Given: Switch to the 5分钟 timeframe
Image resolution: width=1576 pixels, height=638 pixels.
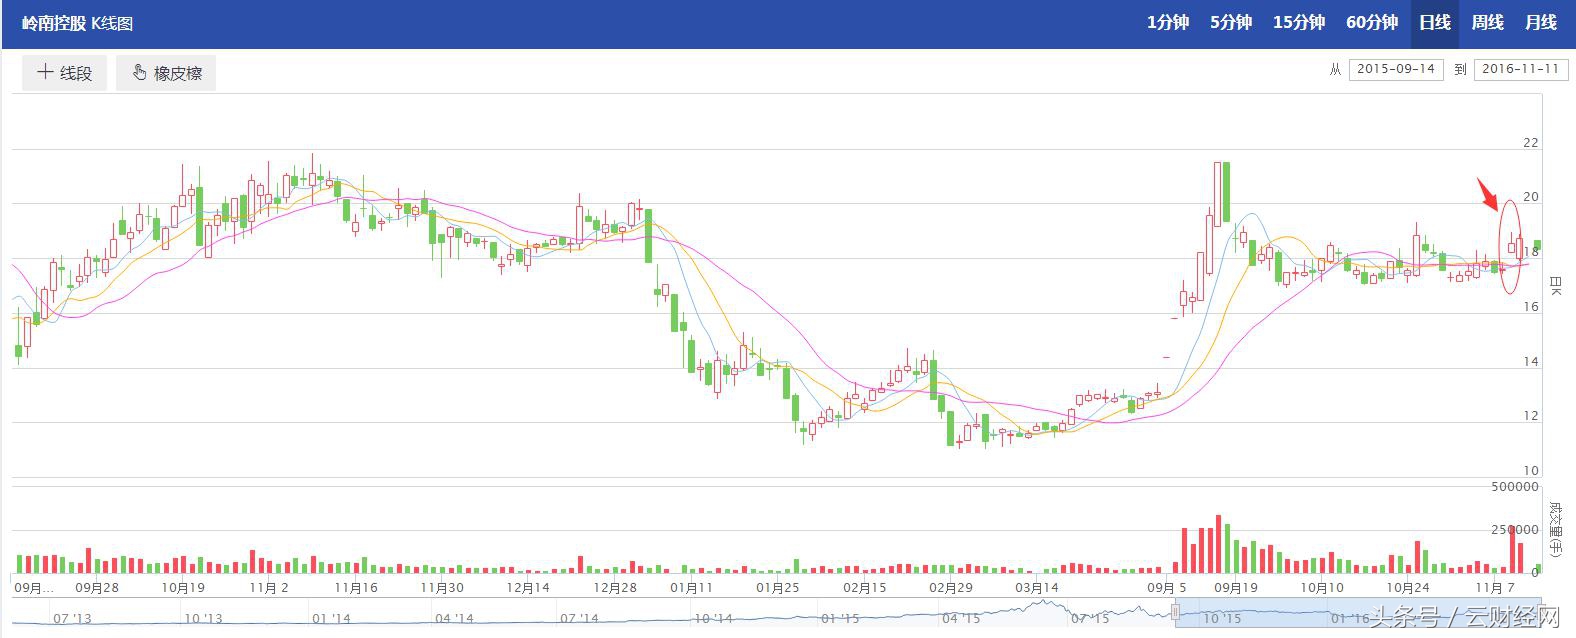Looking at the screenshot, I should [1230, 22].
